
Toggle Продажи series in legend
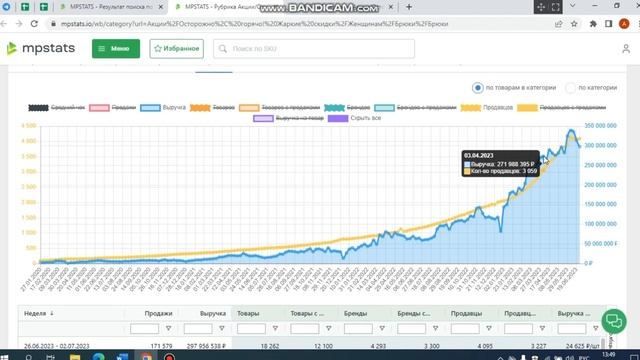(x=113, y=108)
